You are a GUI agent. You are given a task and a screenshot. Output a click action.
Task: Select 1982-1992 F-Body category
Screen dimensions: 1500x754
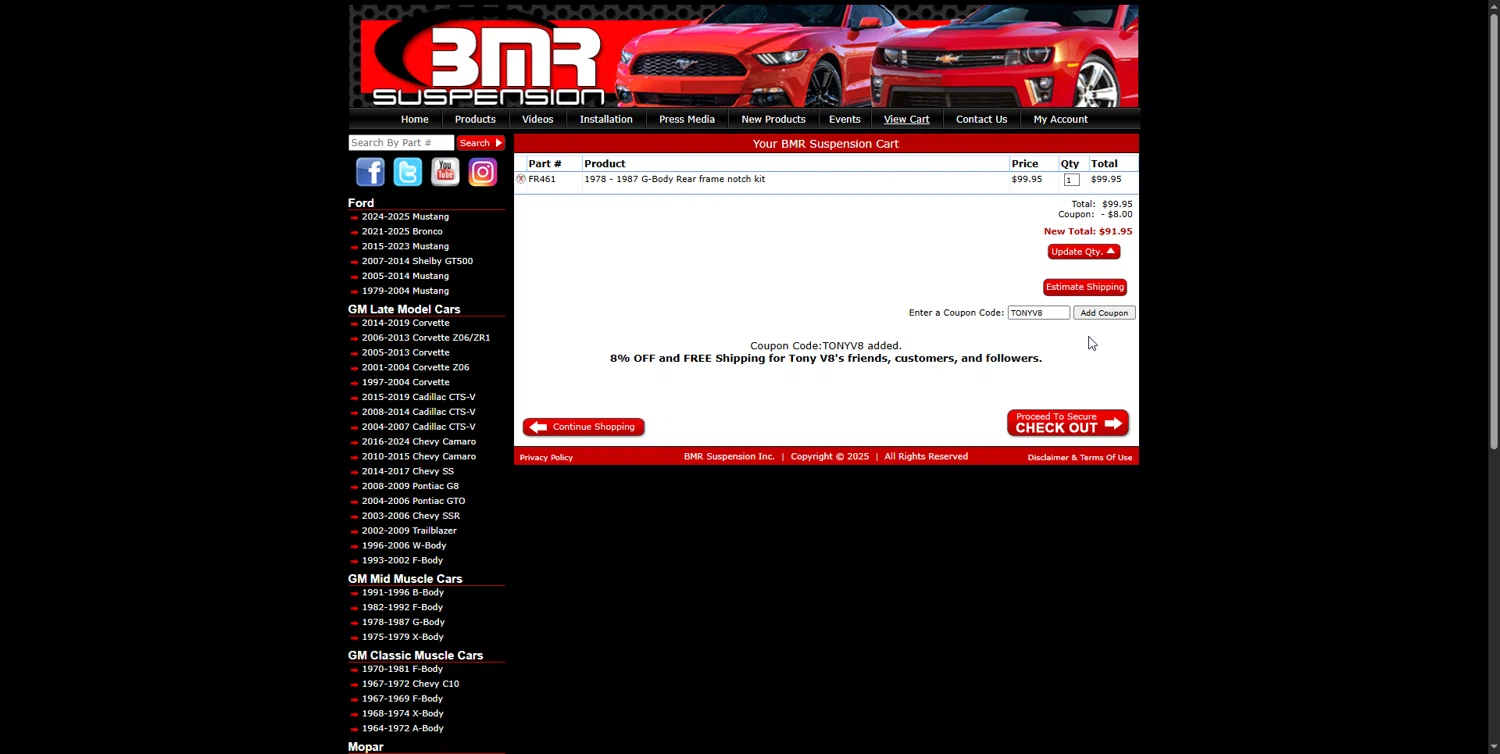402,608
